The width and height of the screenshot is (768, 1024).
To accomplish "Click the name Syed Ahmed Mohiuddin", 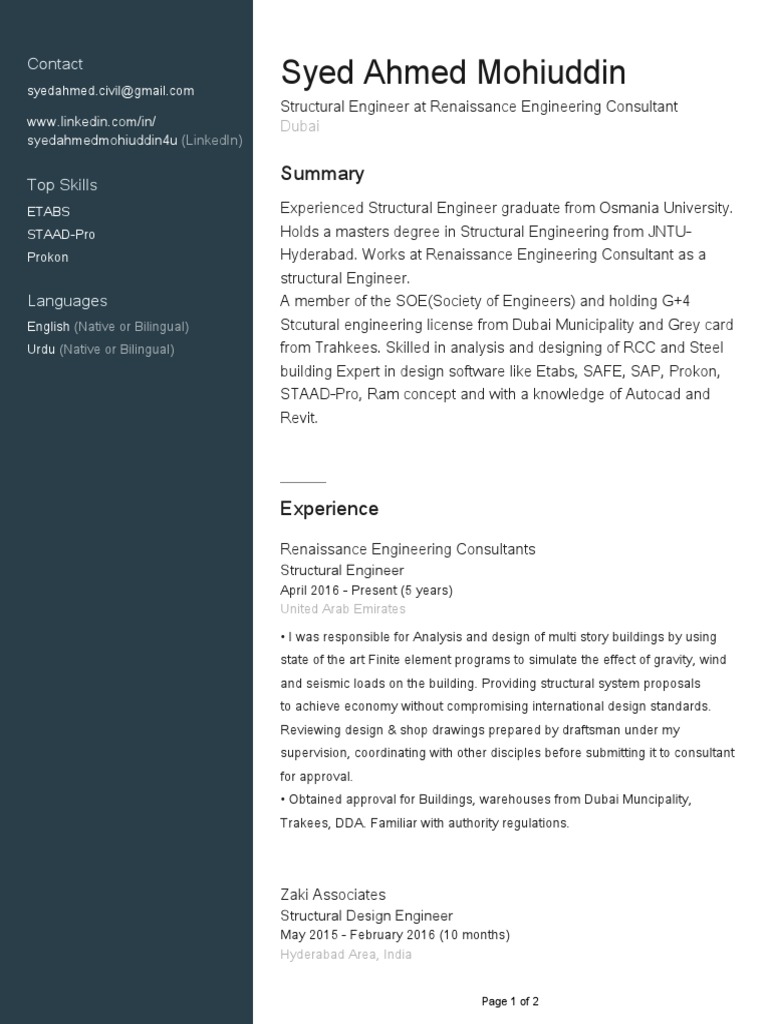I will (x=453, y=72).
